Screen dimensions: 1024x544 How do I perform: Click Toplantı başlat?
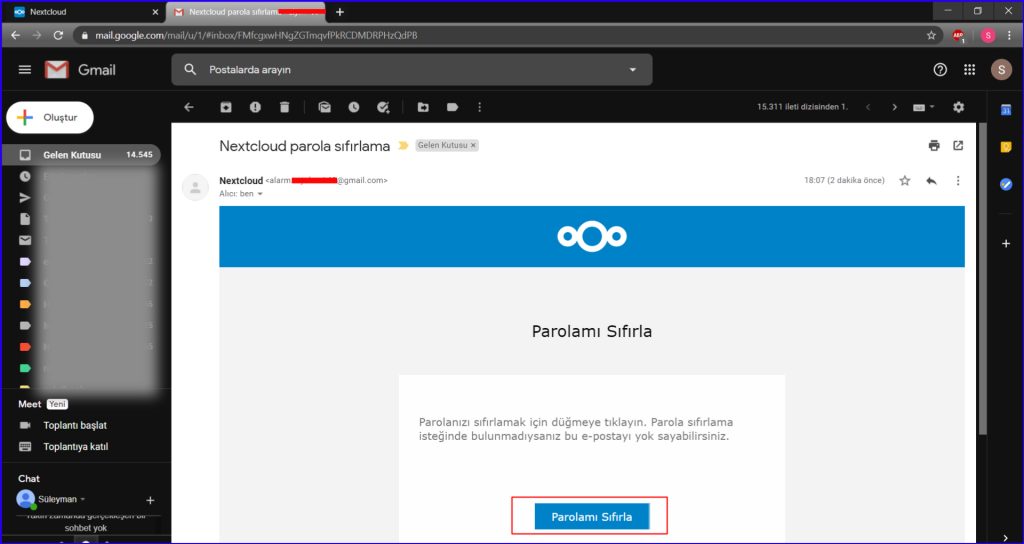point(75,425)
